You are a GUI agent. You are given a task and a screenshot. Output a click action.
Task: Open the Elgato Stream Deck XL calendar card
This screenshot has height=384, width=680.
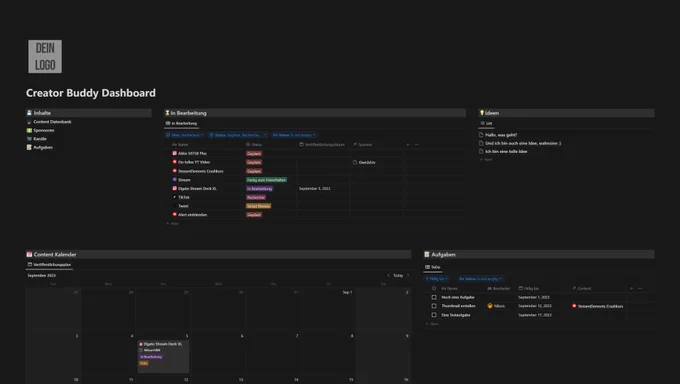pos(163,357)
